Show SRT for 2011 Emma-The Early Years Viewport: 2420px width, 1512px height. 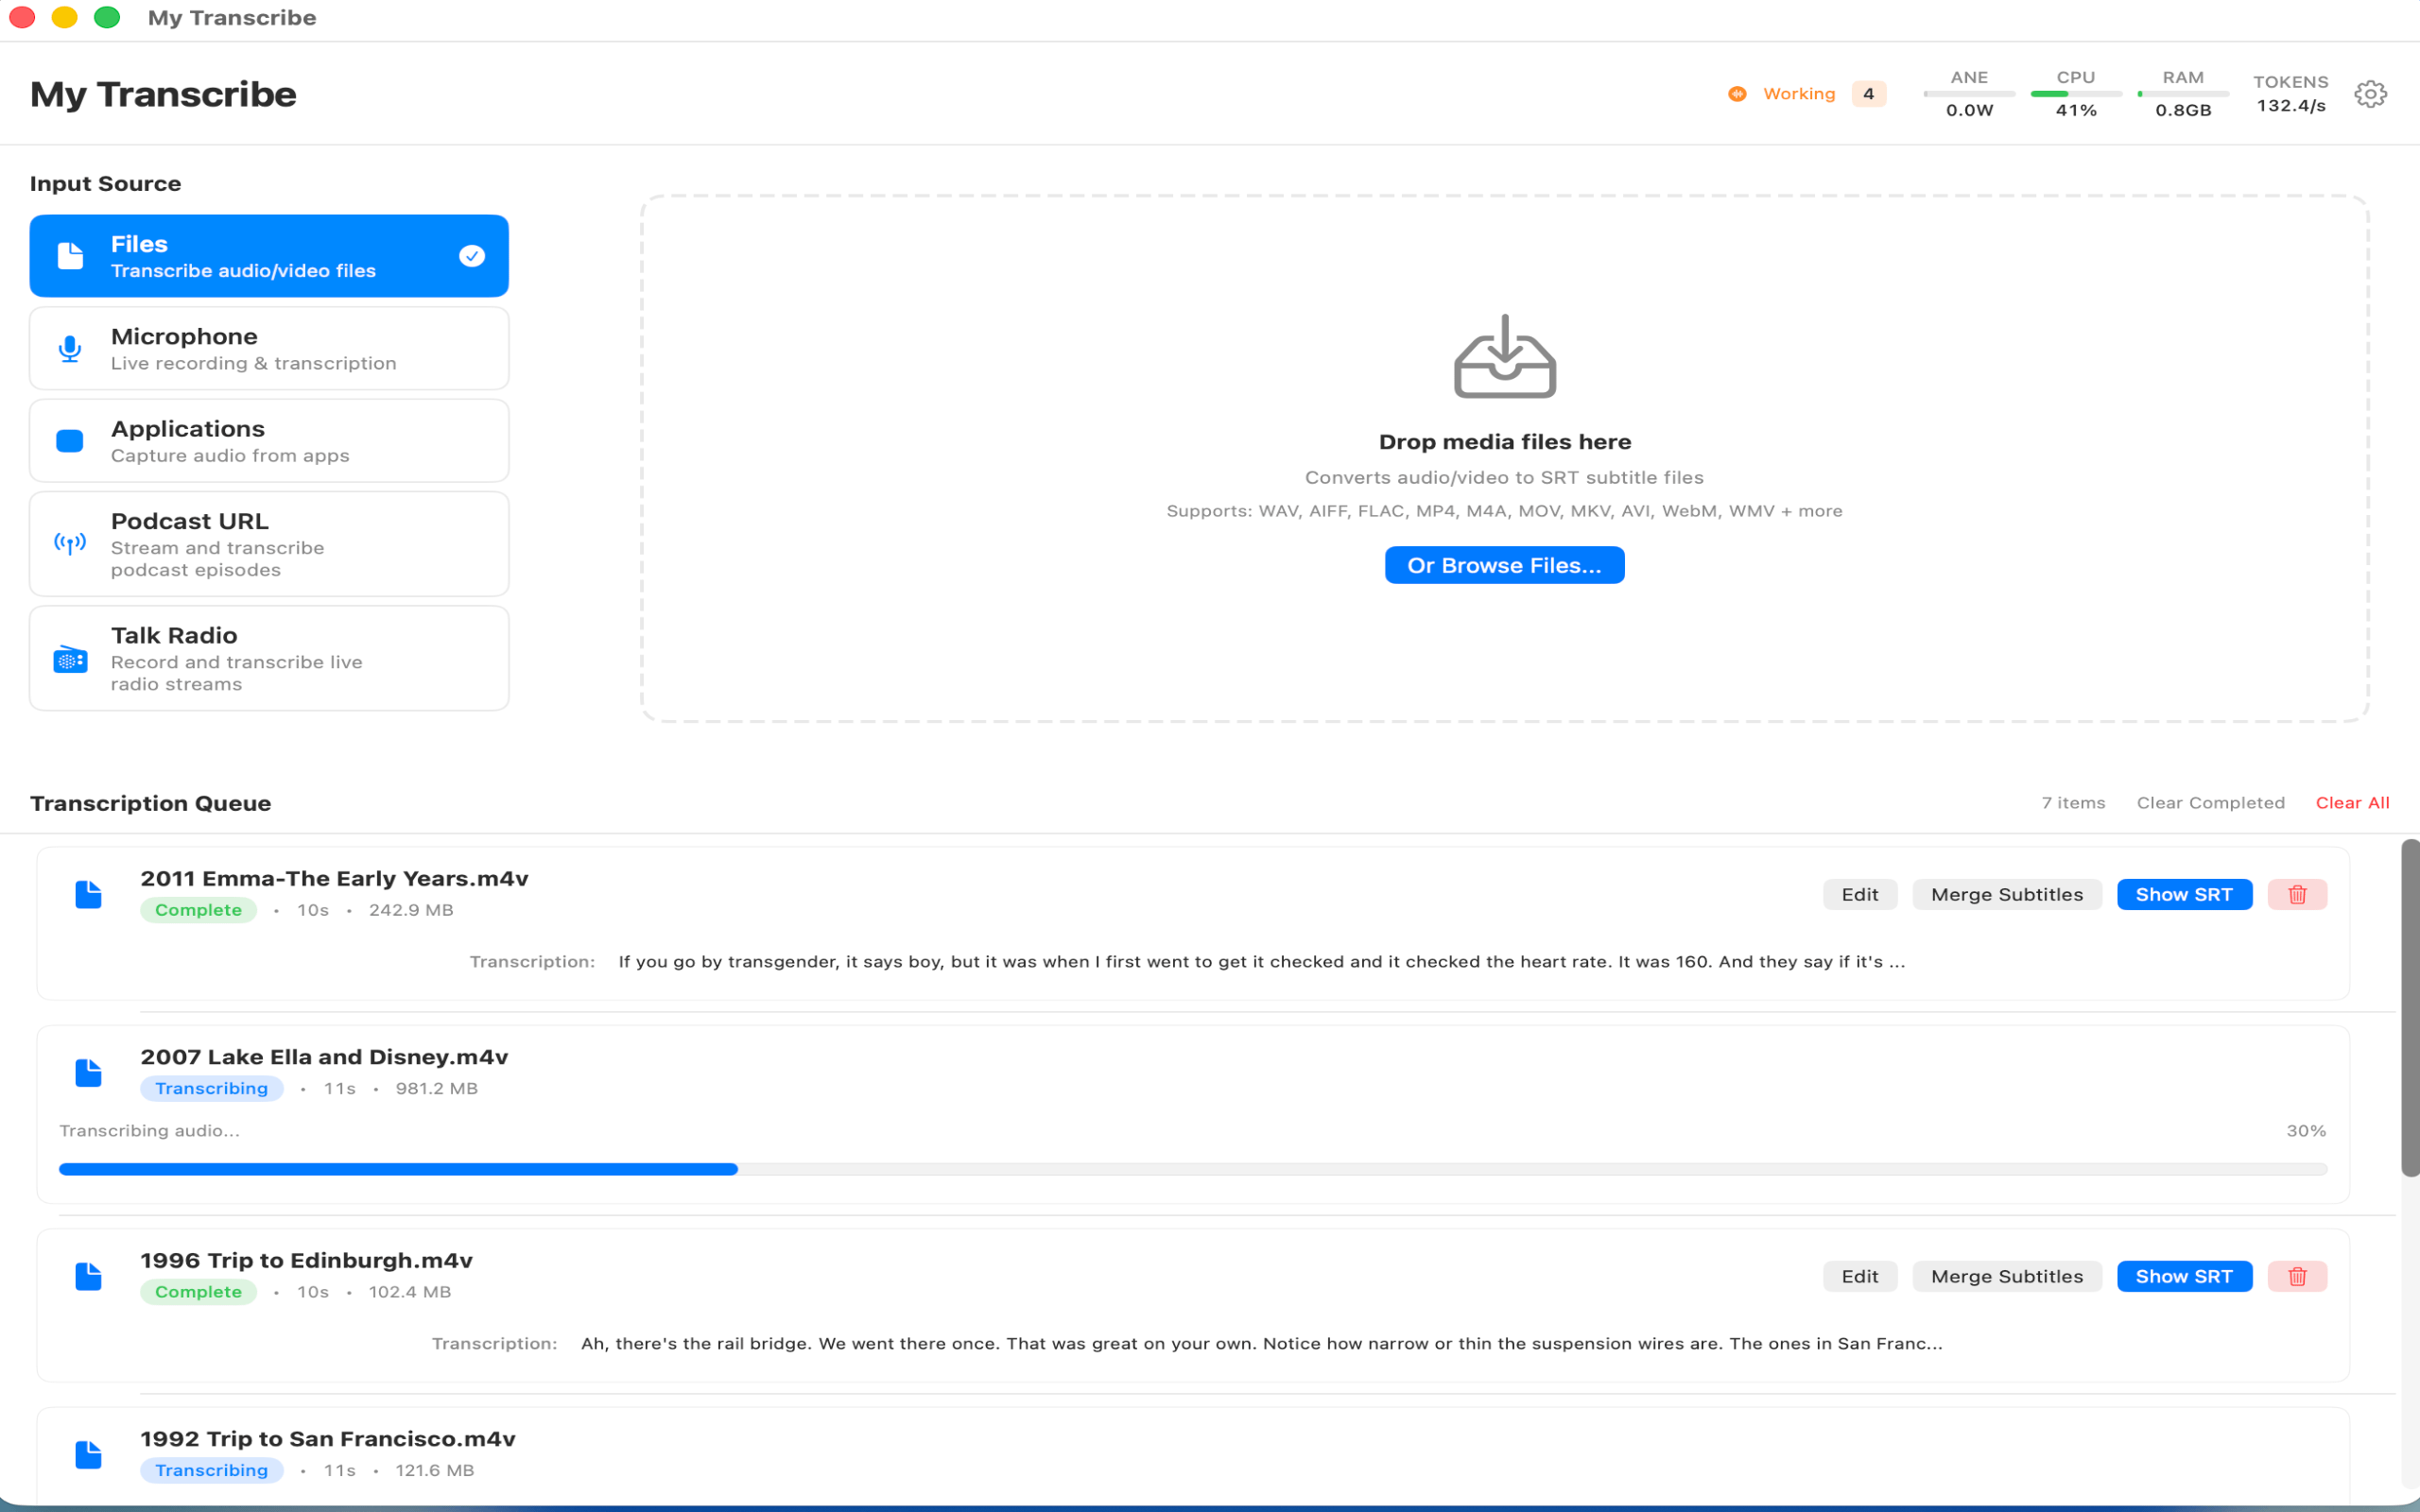point(2183,894)
